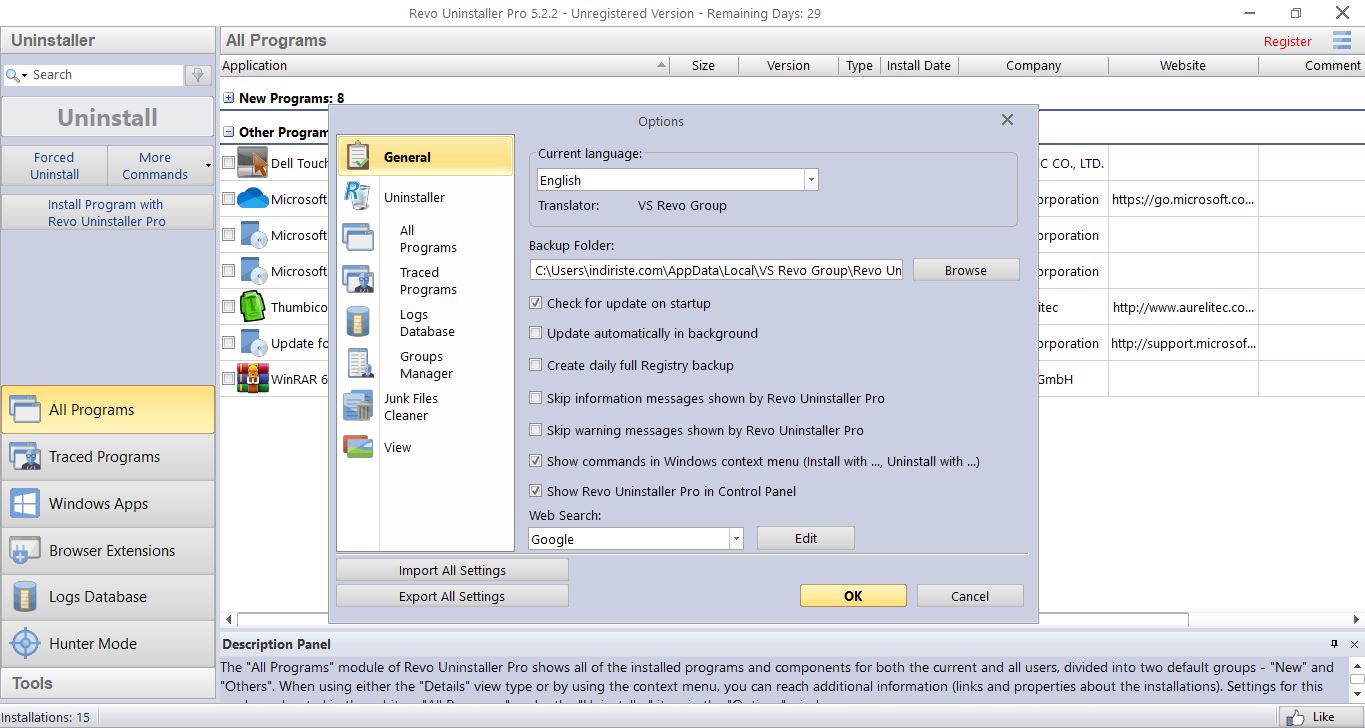Click Import All Settings
The image size is (1365, 728).
(452, 570)
